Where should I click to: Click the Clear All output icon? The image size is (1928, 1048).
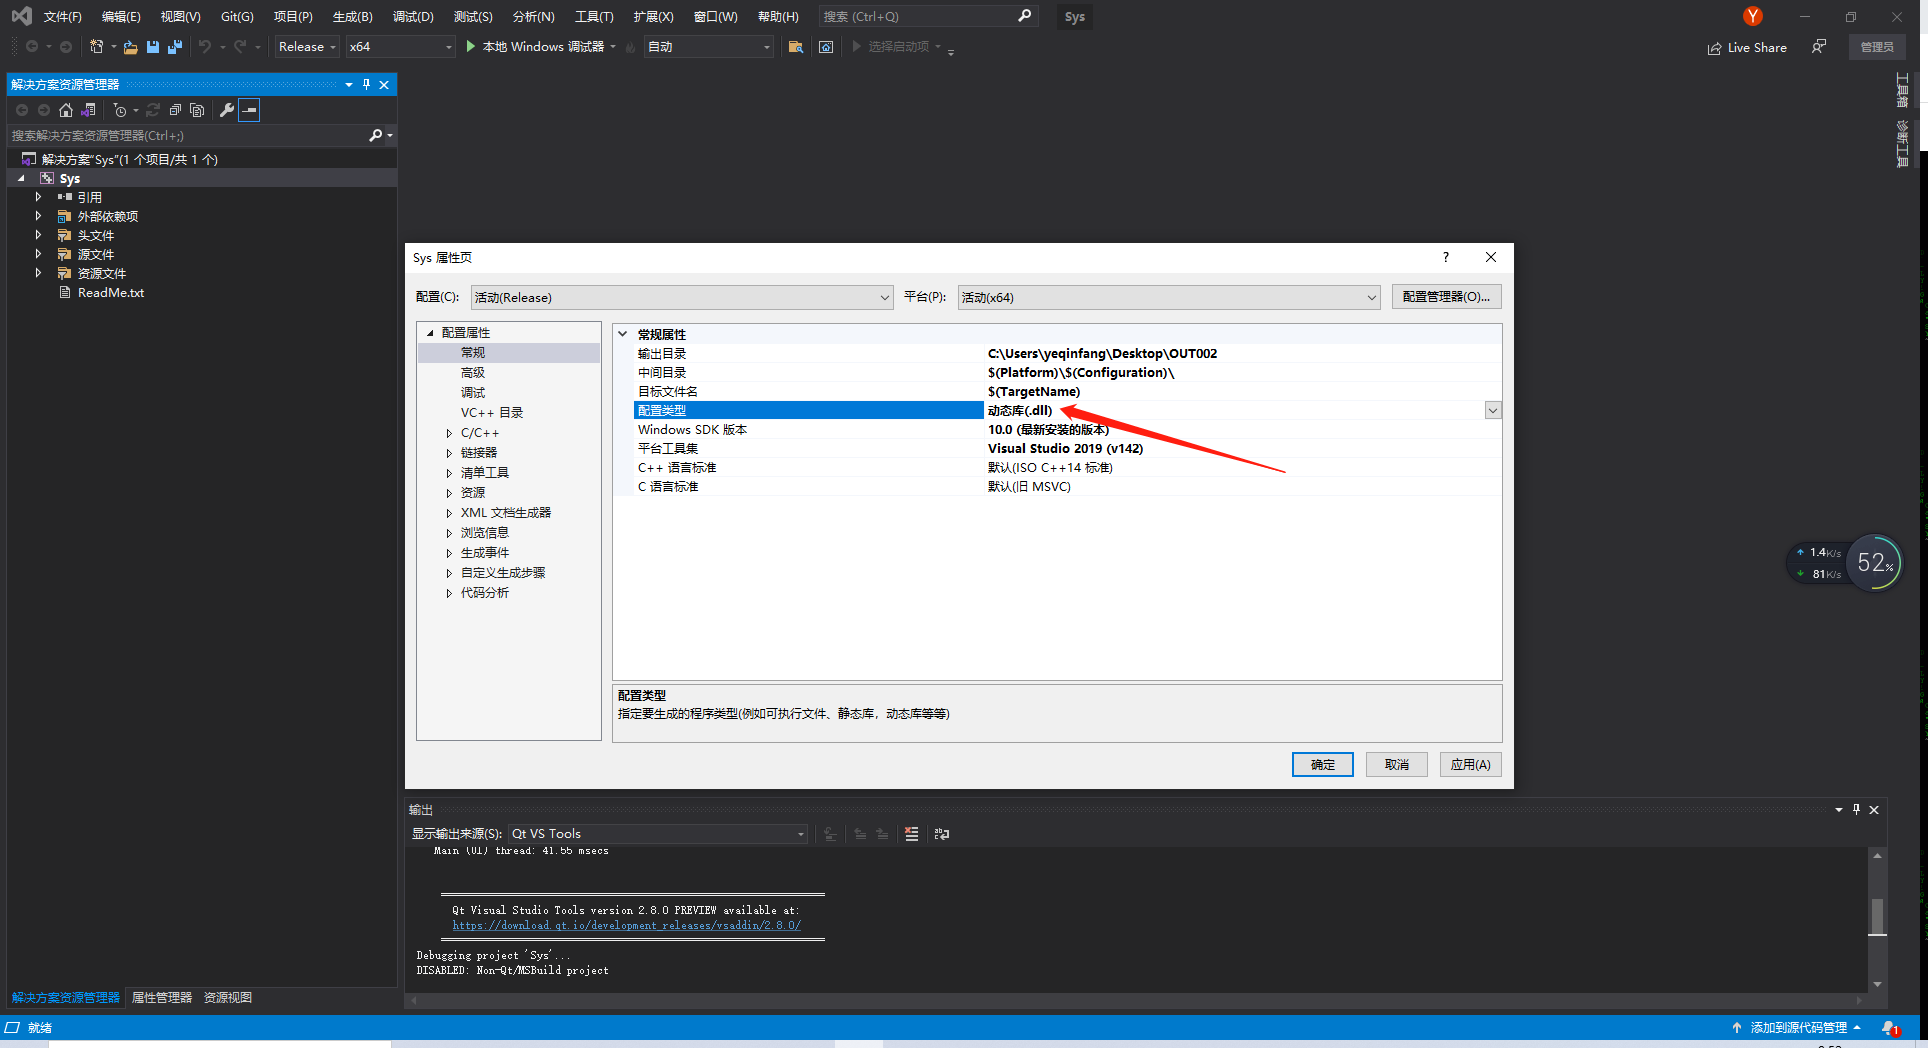[911, 833]
